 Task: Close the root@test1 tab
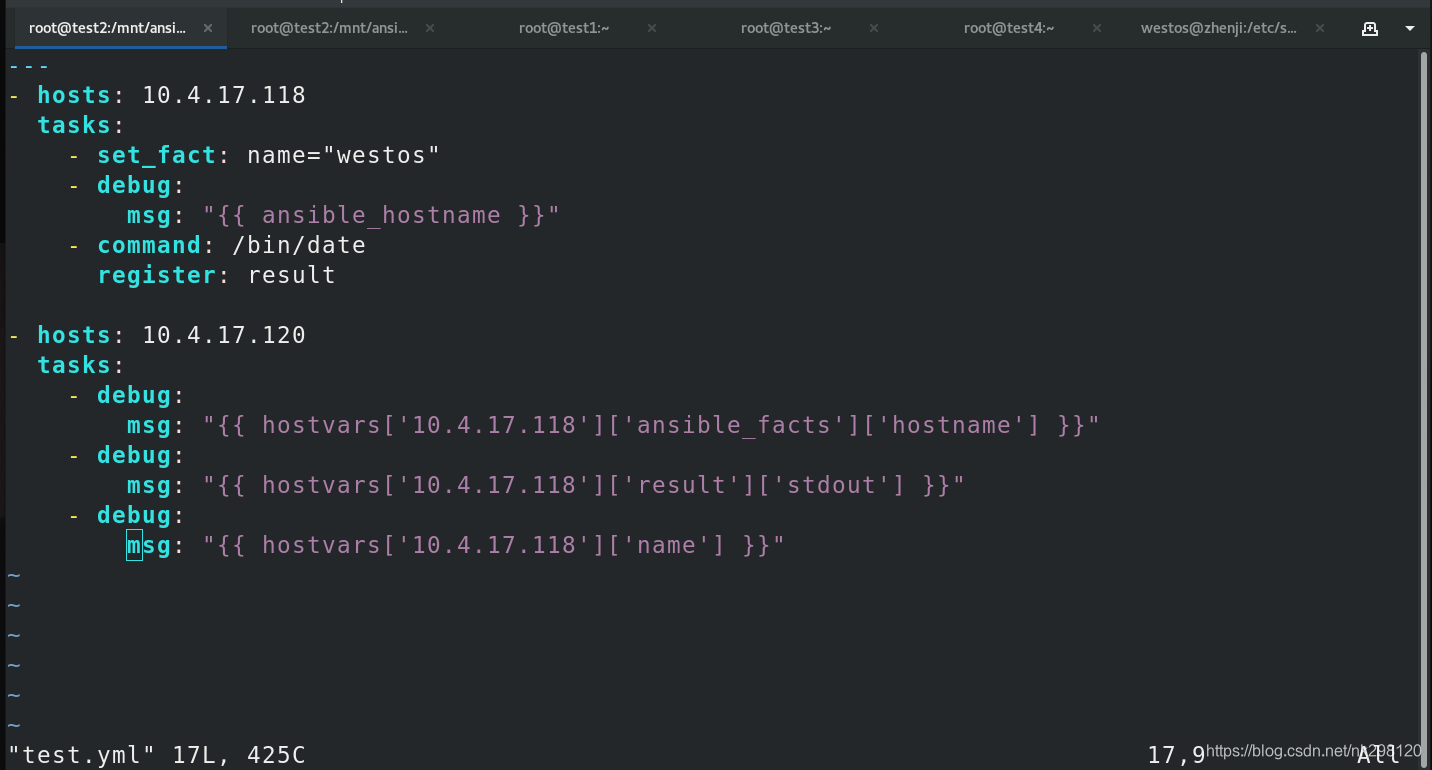click(652, 28)
